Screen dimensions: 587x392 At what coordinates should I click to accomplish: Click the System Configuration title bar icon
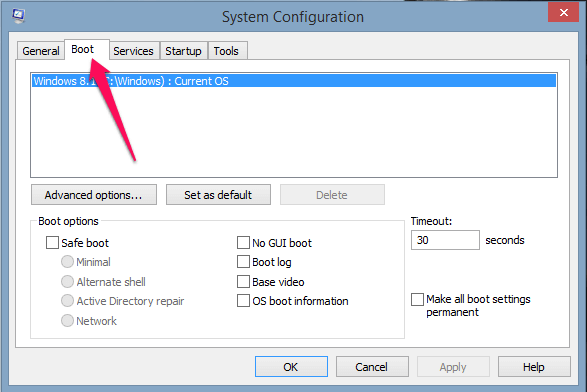18,16
